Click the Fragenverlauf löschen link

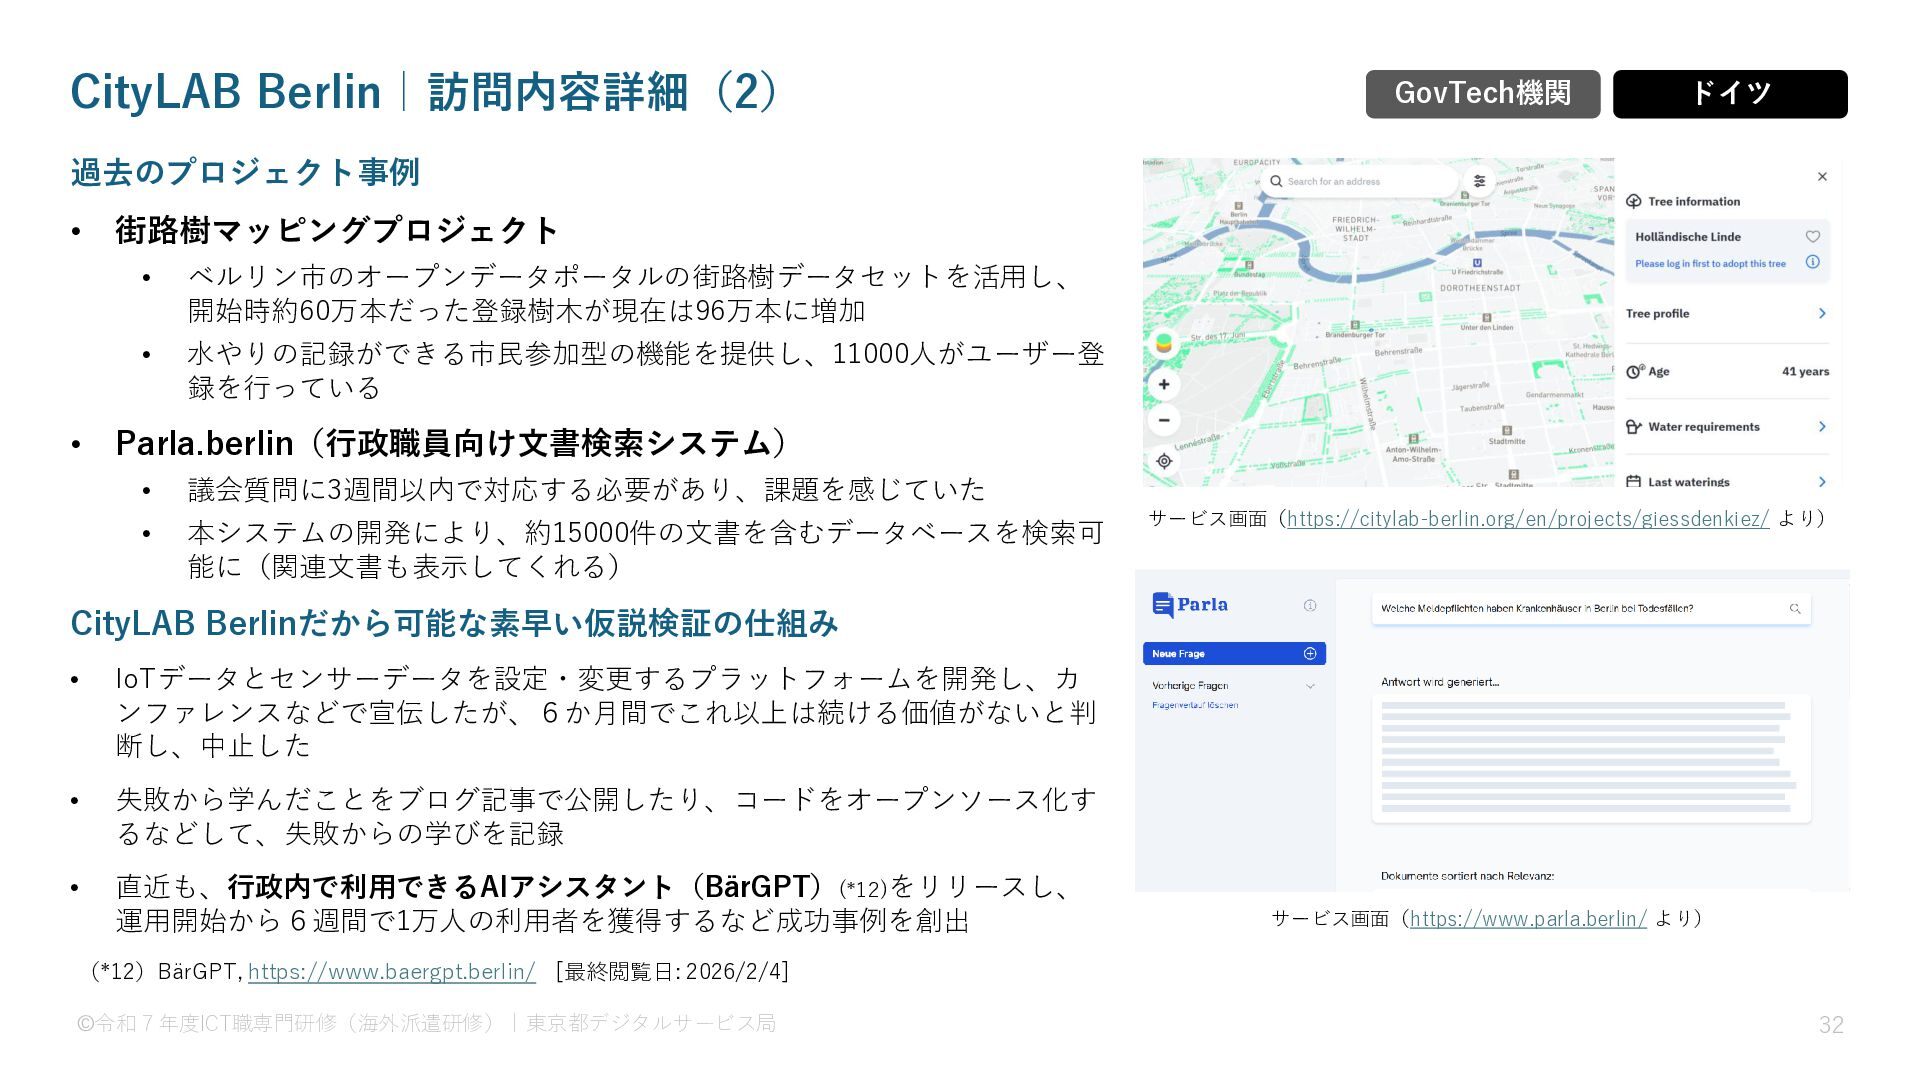(x=1194, y=705)
